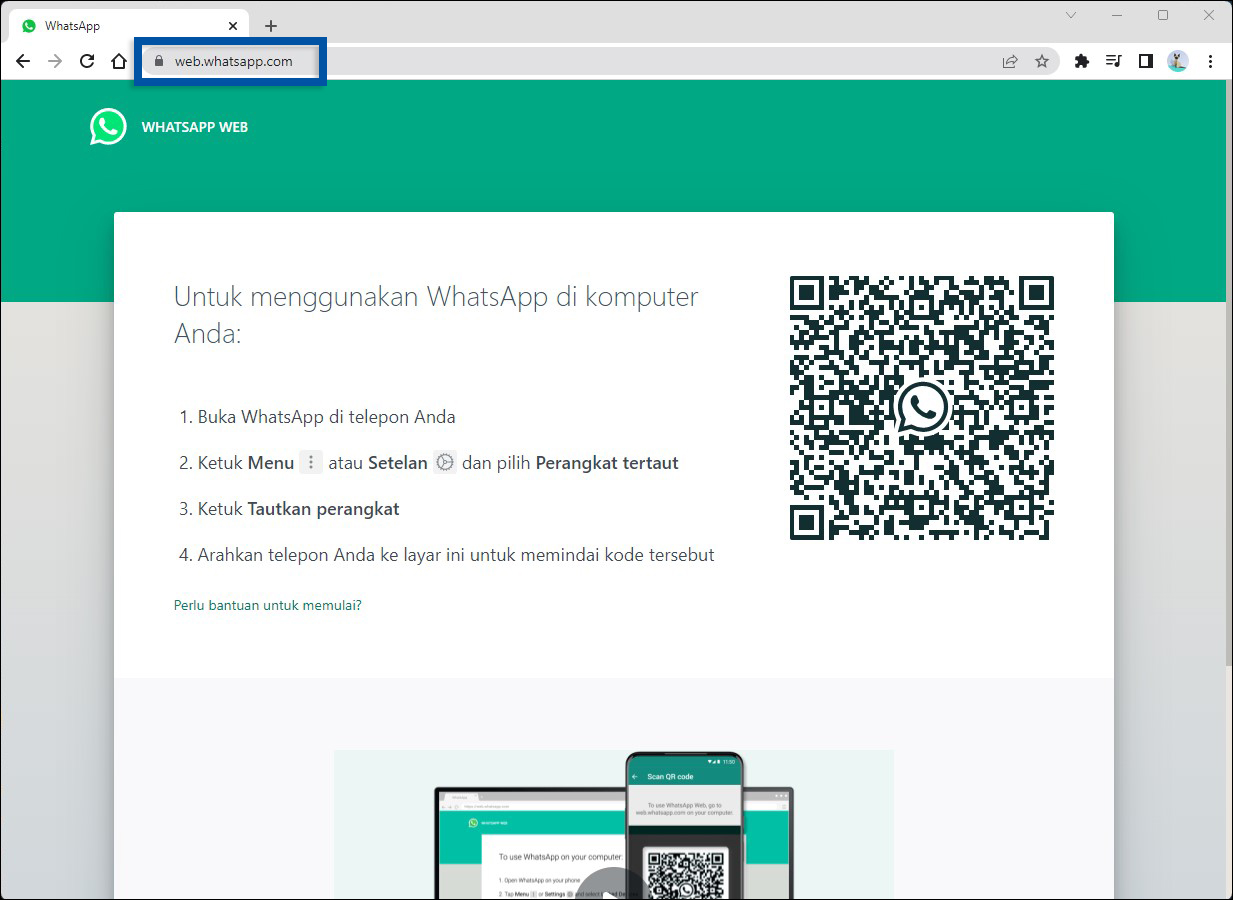1233x900 pixels.
Task: Click the Home button in the browser
Action: tap(119, 61)
